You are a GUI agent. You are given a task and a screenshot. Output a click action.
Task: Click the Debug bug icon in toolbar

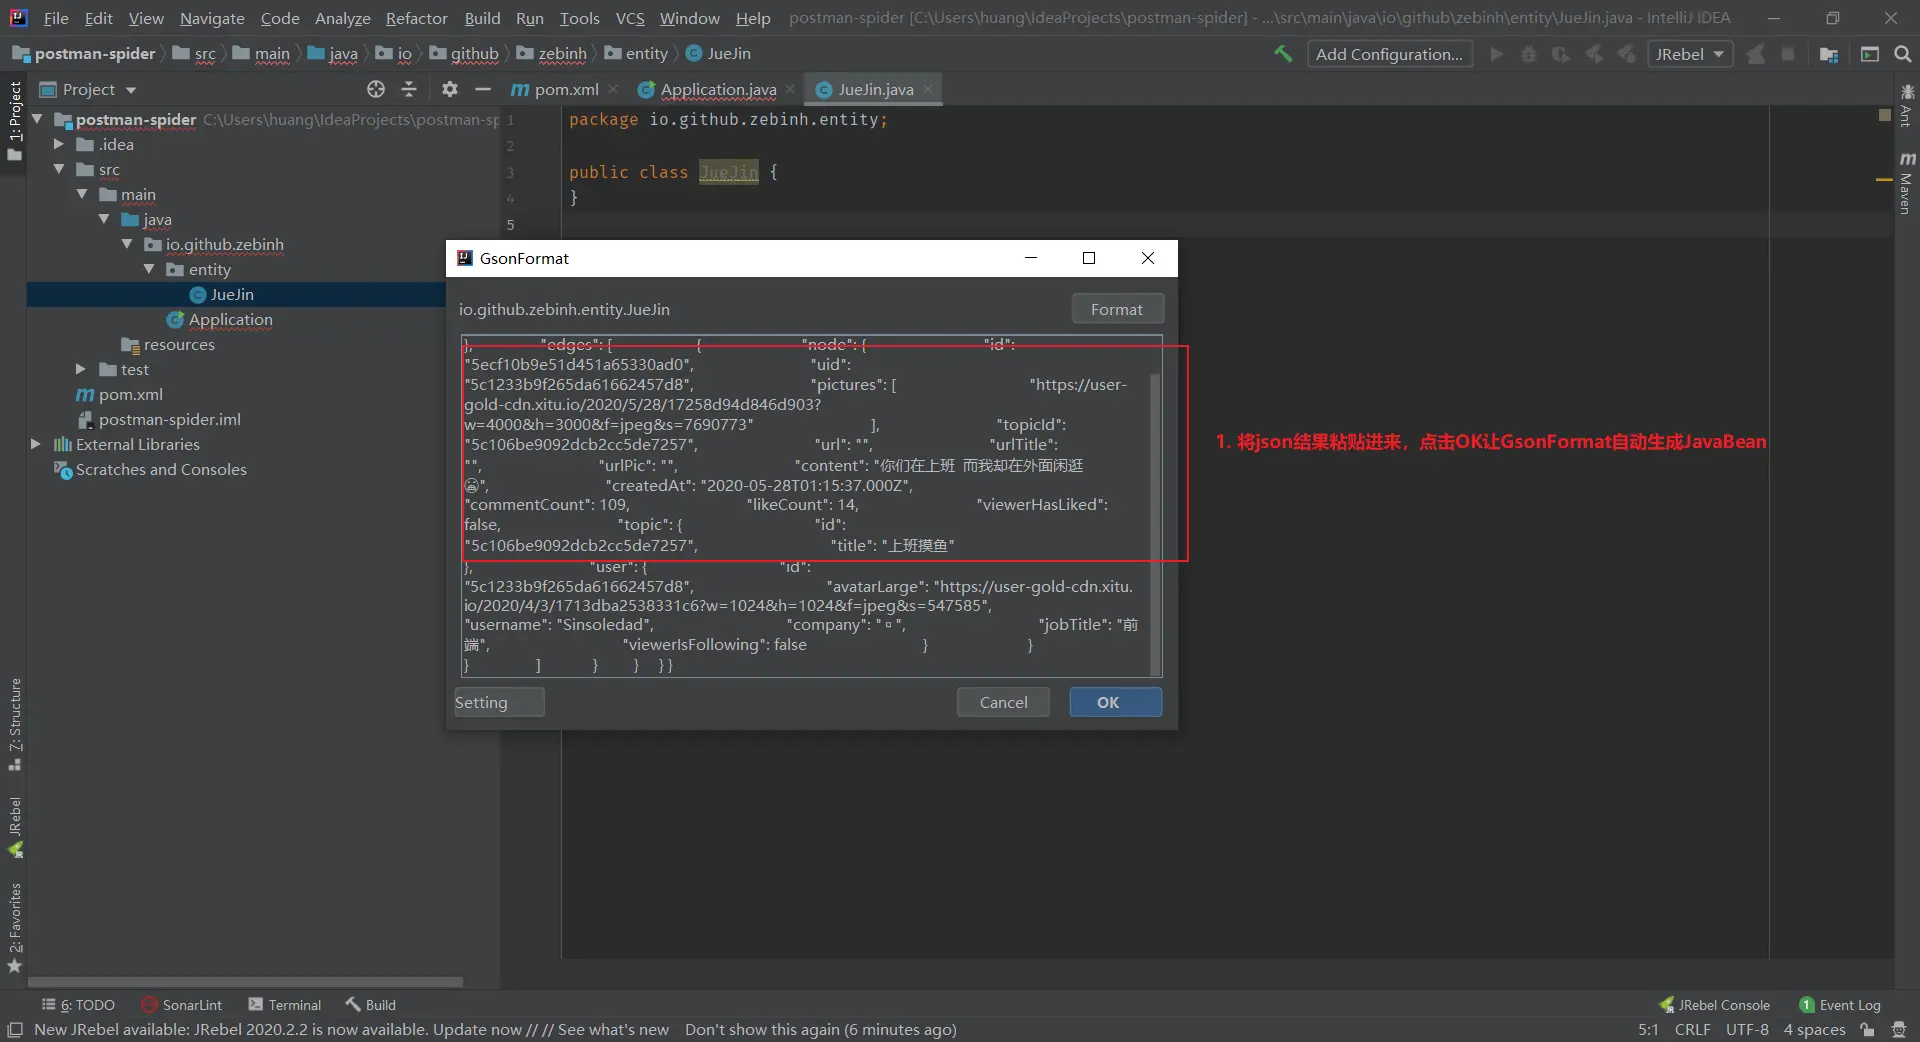tap(1528, 54)
